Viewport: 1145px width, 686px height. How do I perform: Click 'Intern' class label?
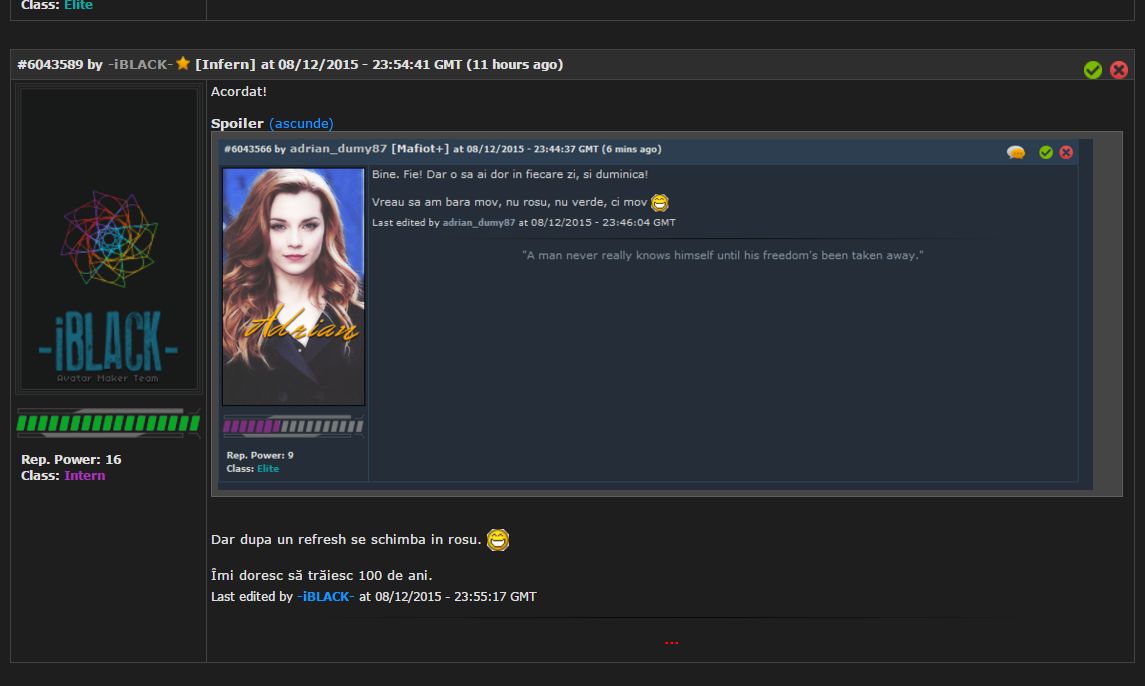(85, 476)
